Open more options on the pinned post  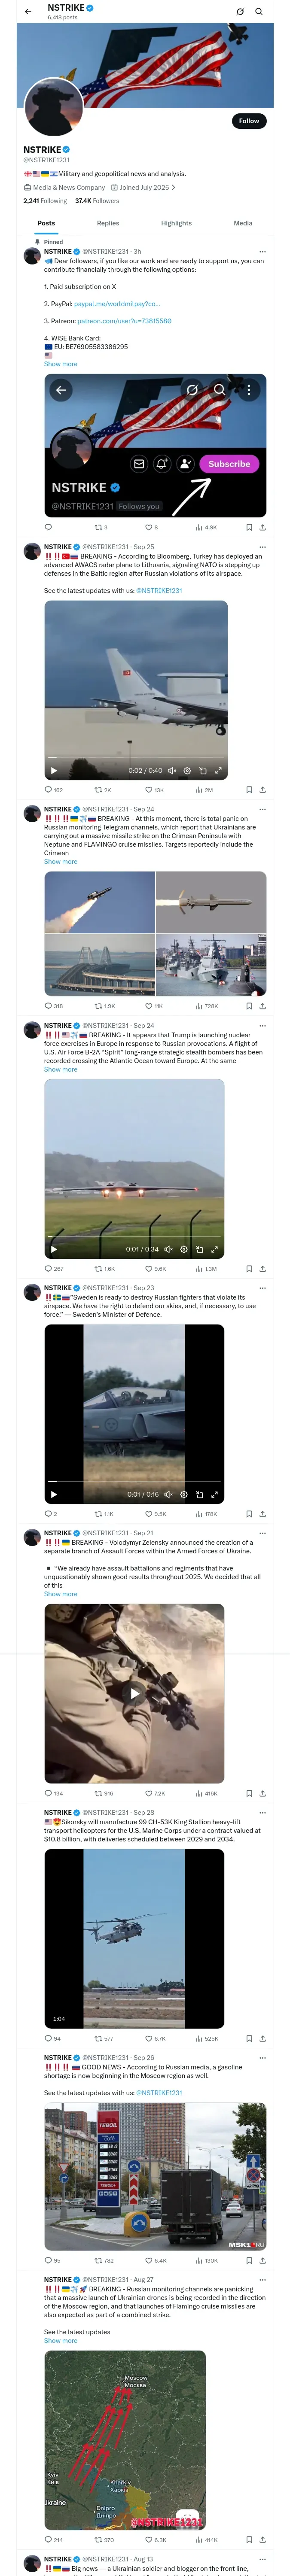tap(263, 252)
